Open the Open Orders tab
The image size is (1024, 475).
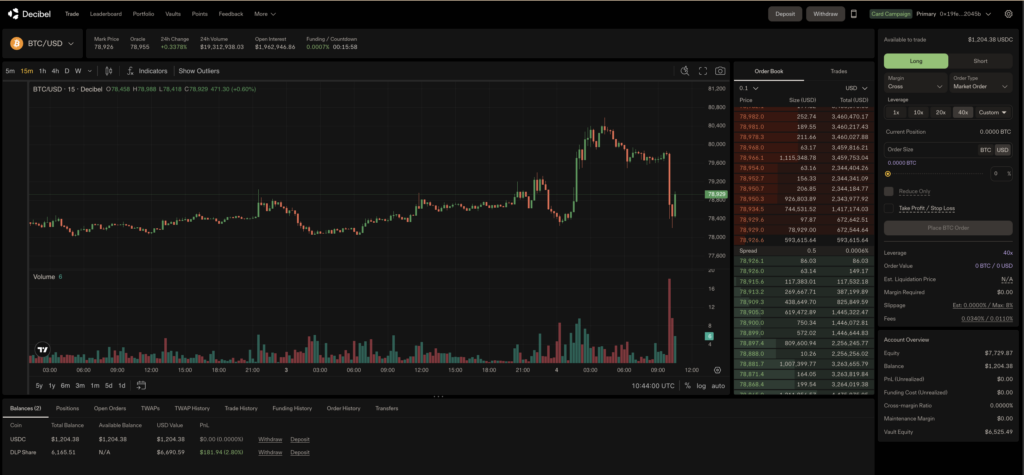click(110, 408)
